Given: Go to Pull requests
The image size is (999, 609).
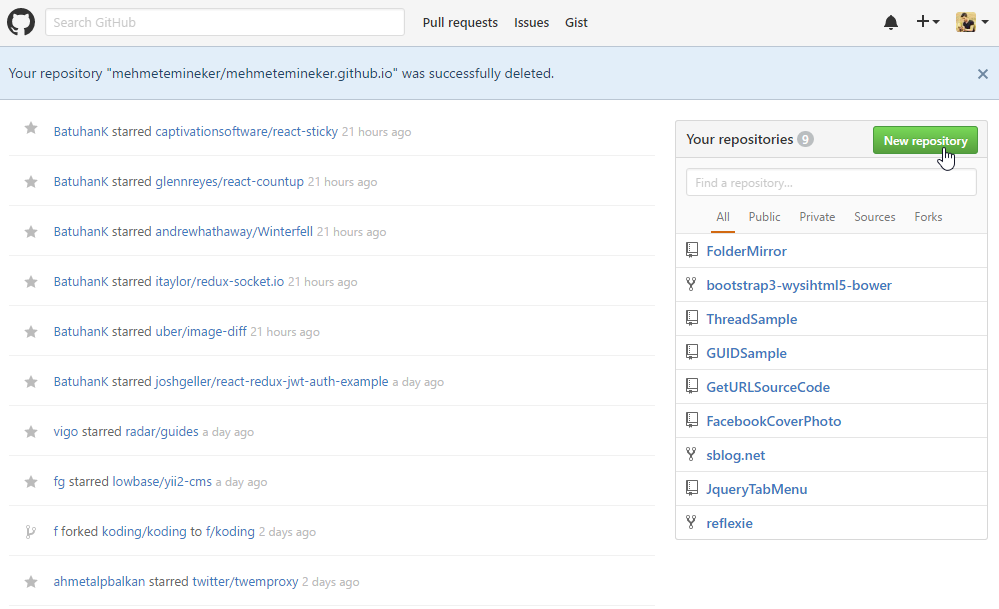Looking at the screenshot, I should [x=460, y=22].
